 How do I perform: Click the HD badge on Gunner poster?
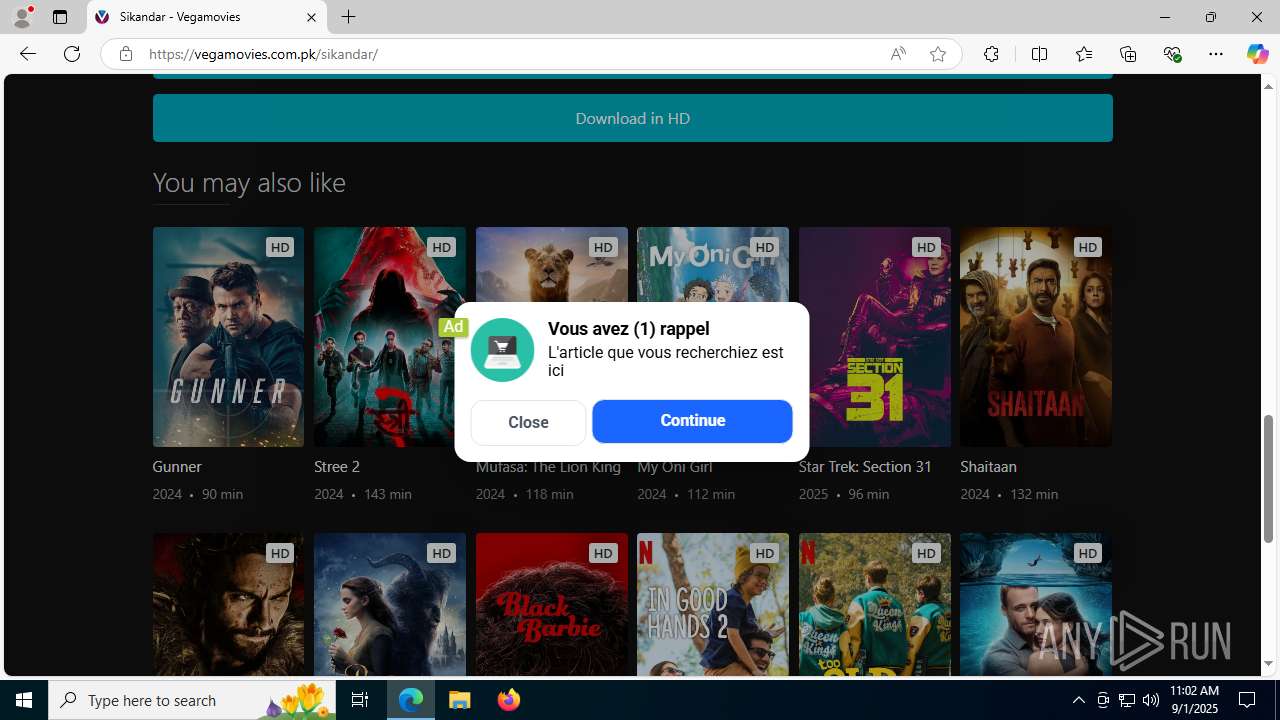[280, 247]
